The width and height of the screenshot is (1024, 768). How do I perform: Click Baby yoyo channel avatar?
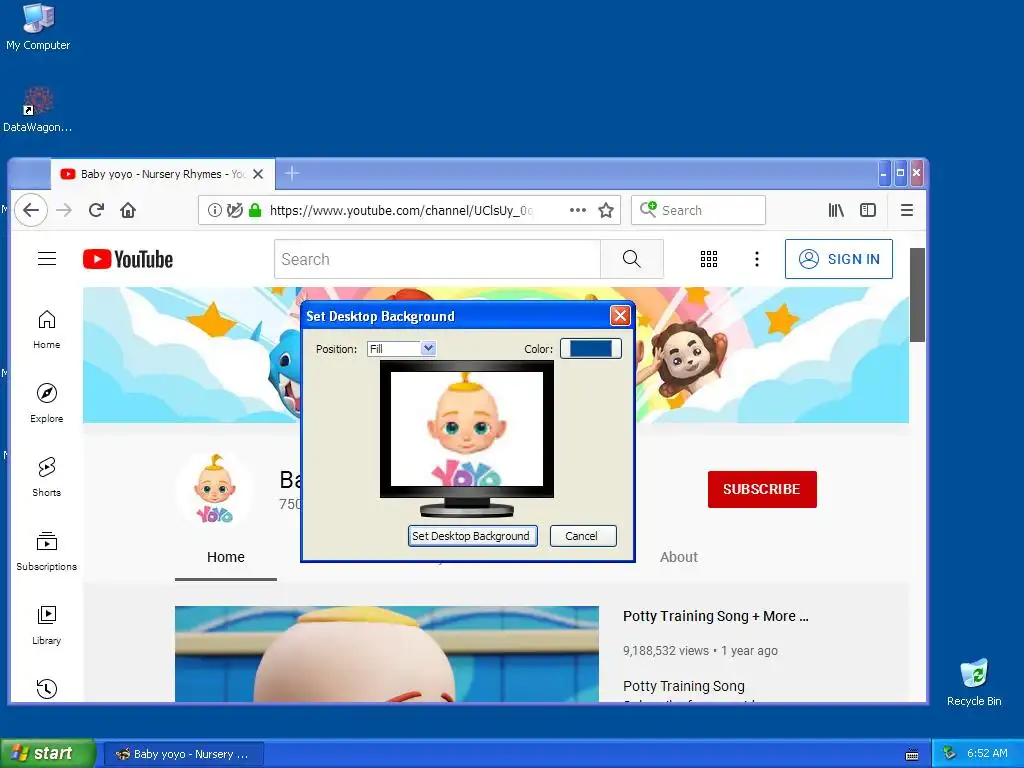coord(214,489)
